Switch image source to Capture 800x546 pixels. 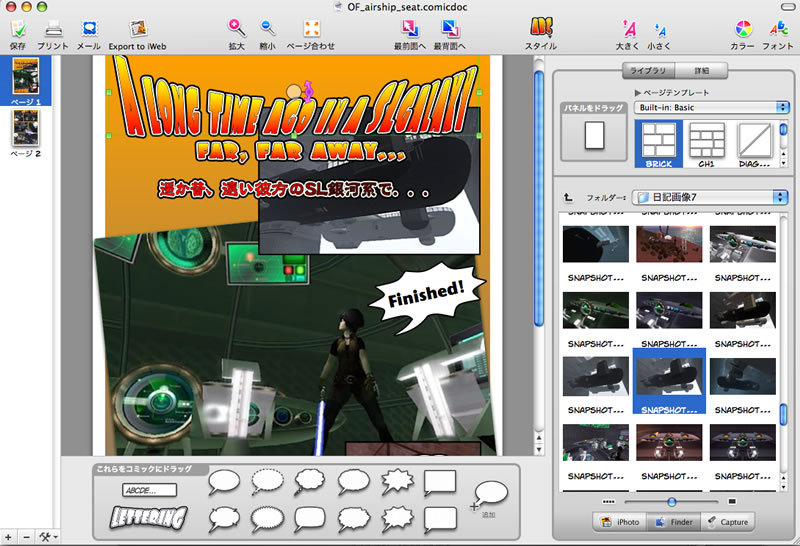click(728, 522)
